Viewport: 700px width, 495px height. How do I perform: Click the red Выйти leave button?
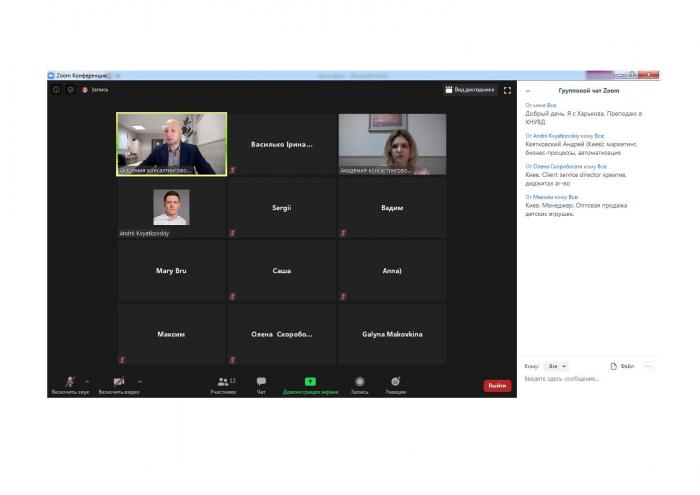496,386
